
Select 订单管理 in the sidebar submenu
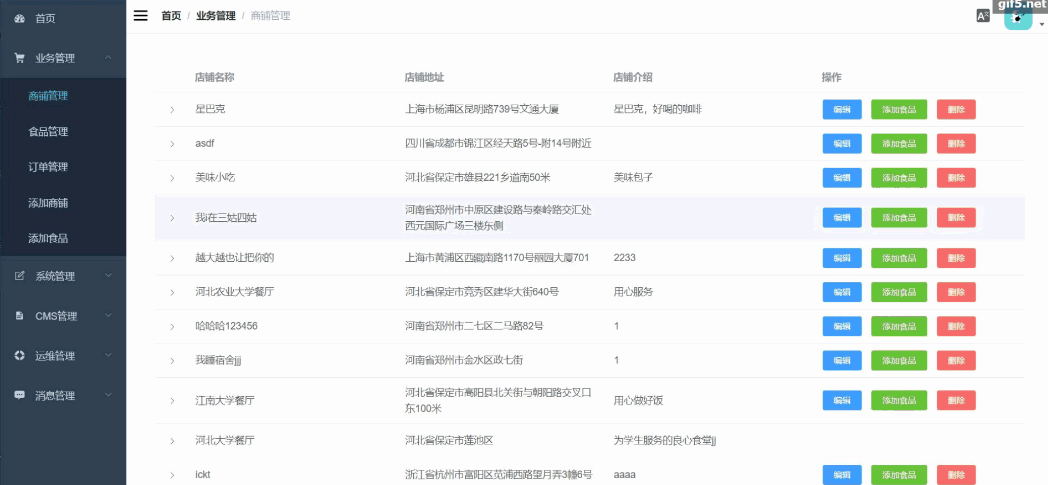pyautogui.click(x=63, y=167)
